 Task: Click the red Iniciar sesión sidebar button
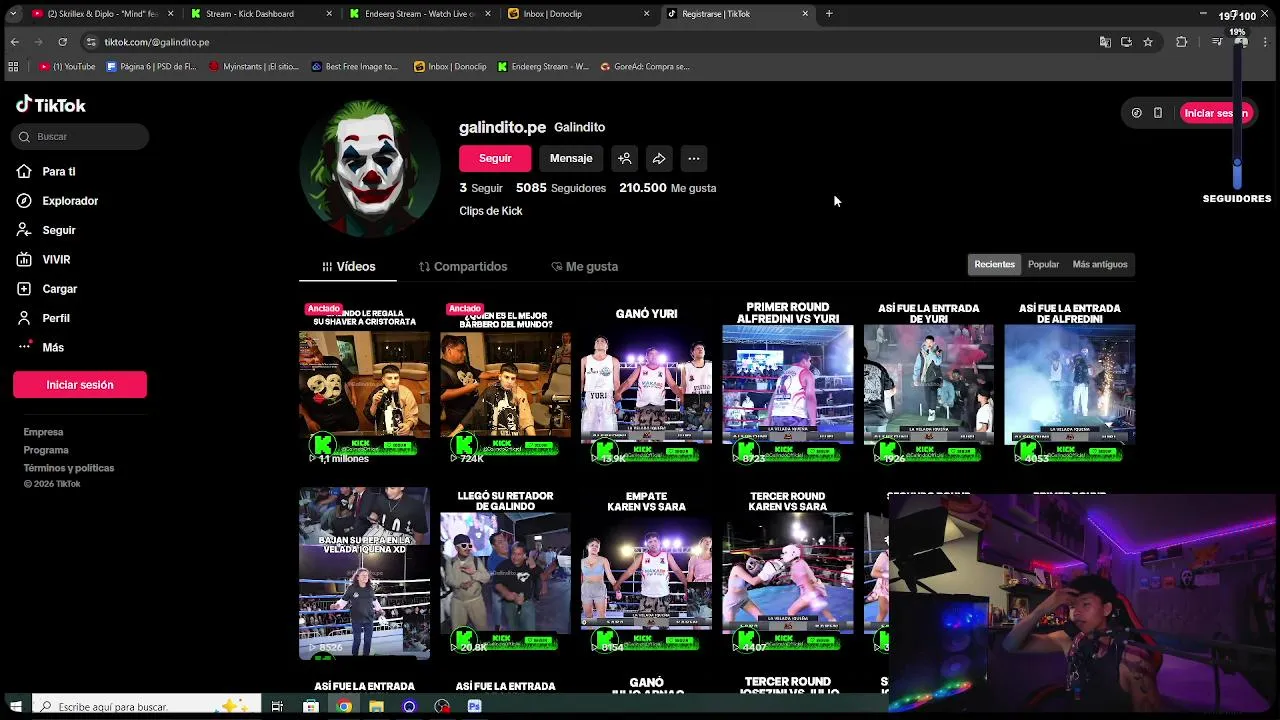pyautogui.click(x=80, y=385)
